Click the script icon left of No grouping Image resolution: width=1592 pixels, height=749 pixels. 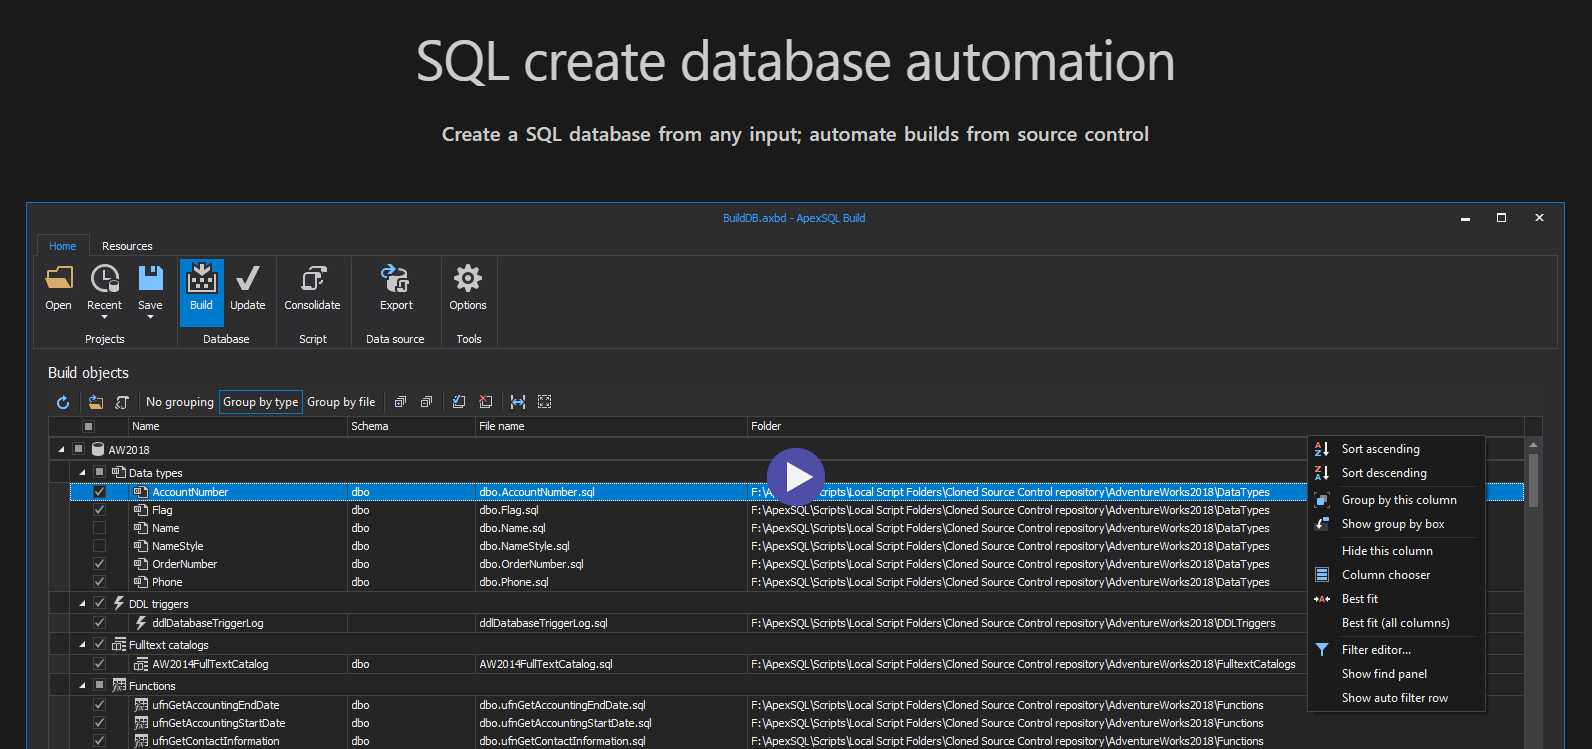(122, 402)
